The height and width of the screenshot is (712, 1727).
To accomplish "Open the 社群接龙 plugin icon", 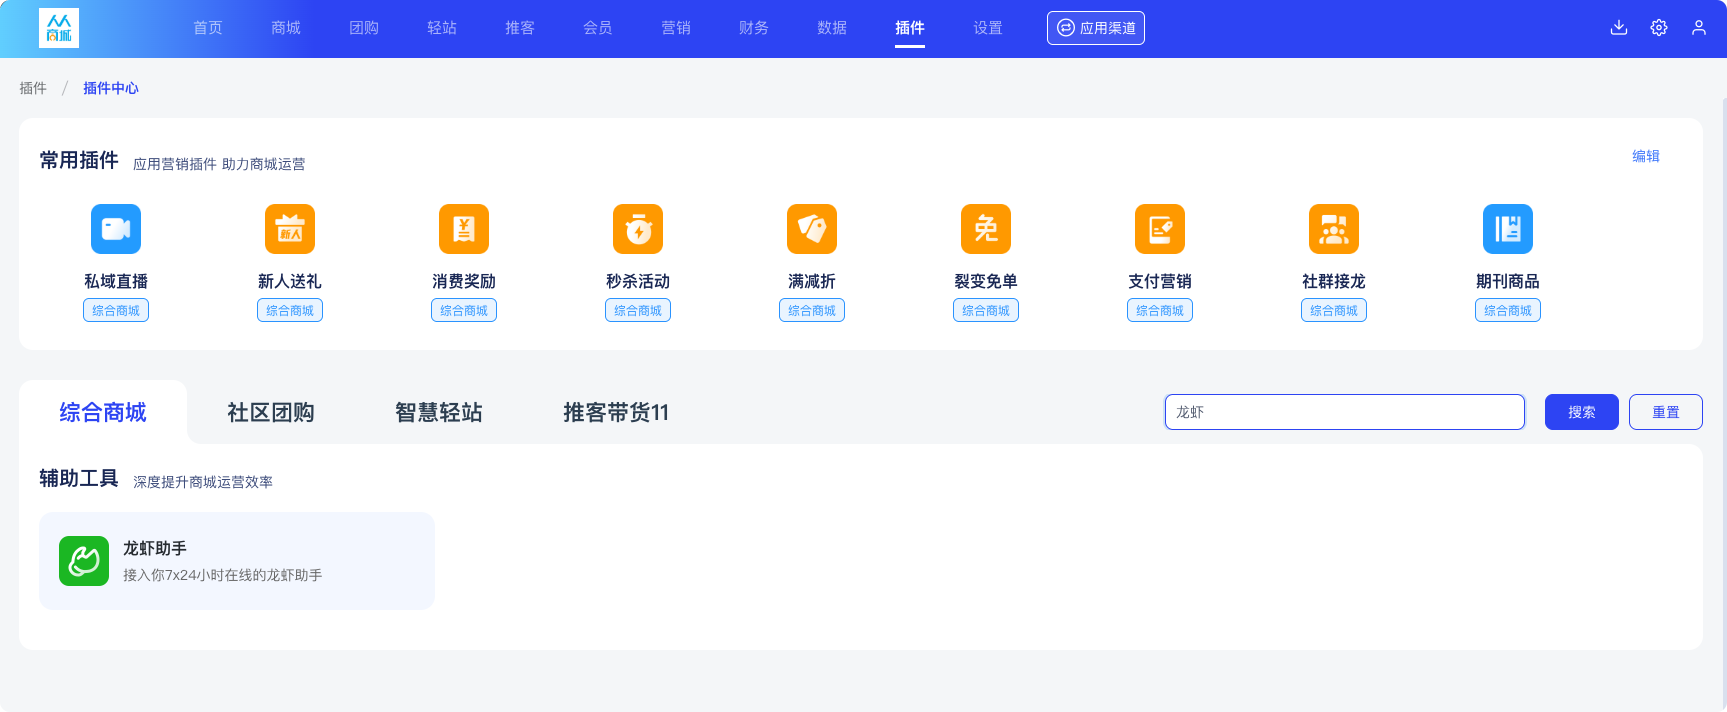I will coord(1334,229).
